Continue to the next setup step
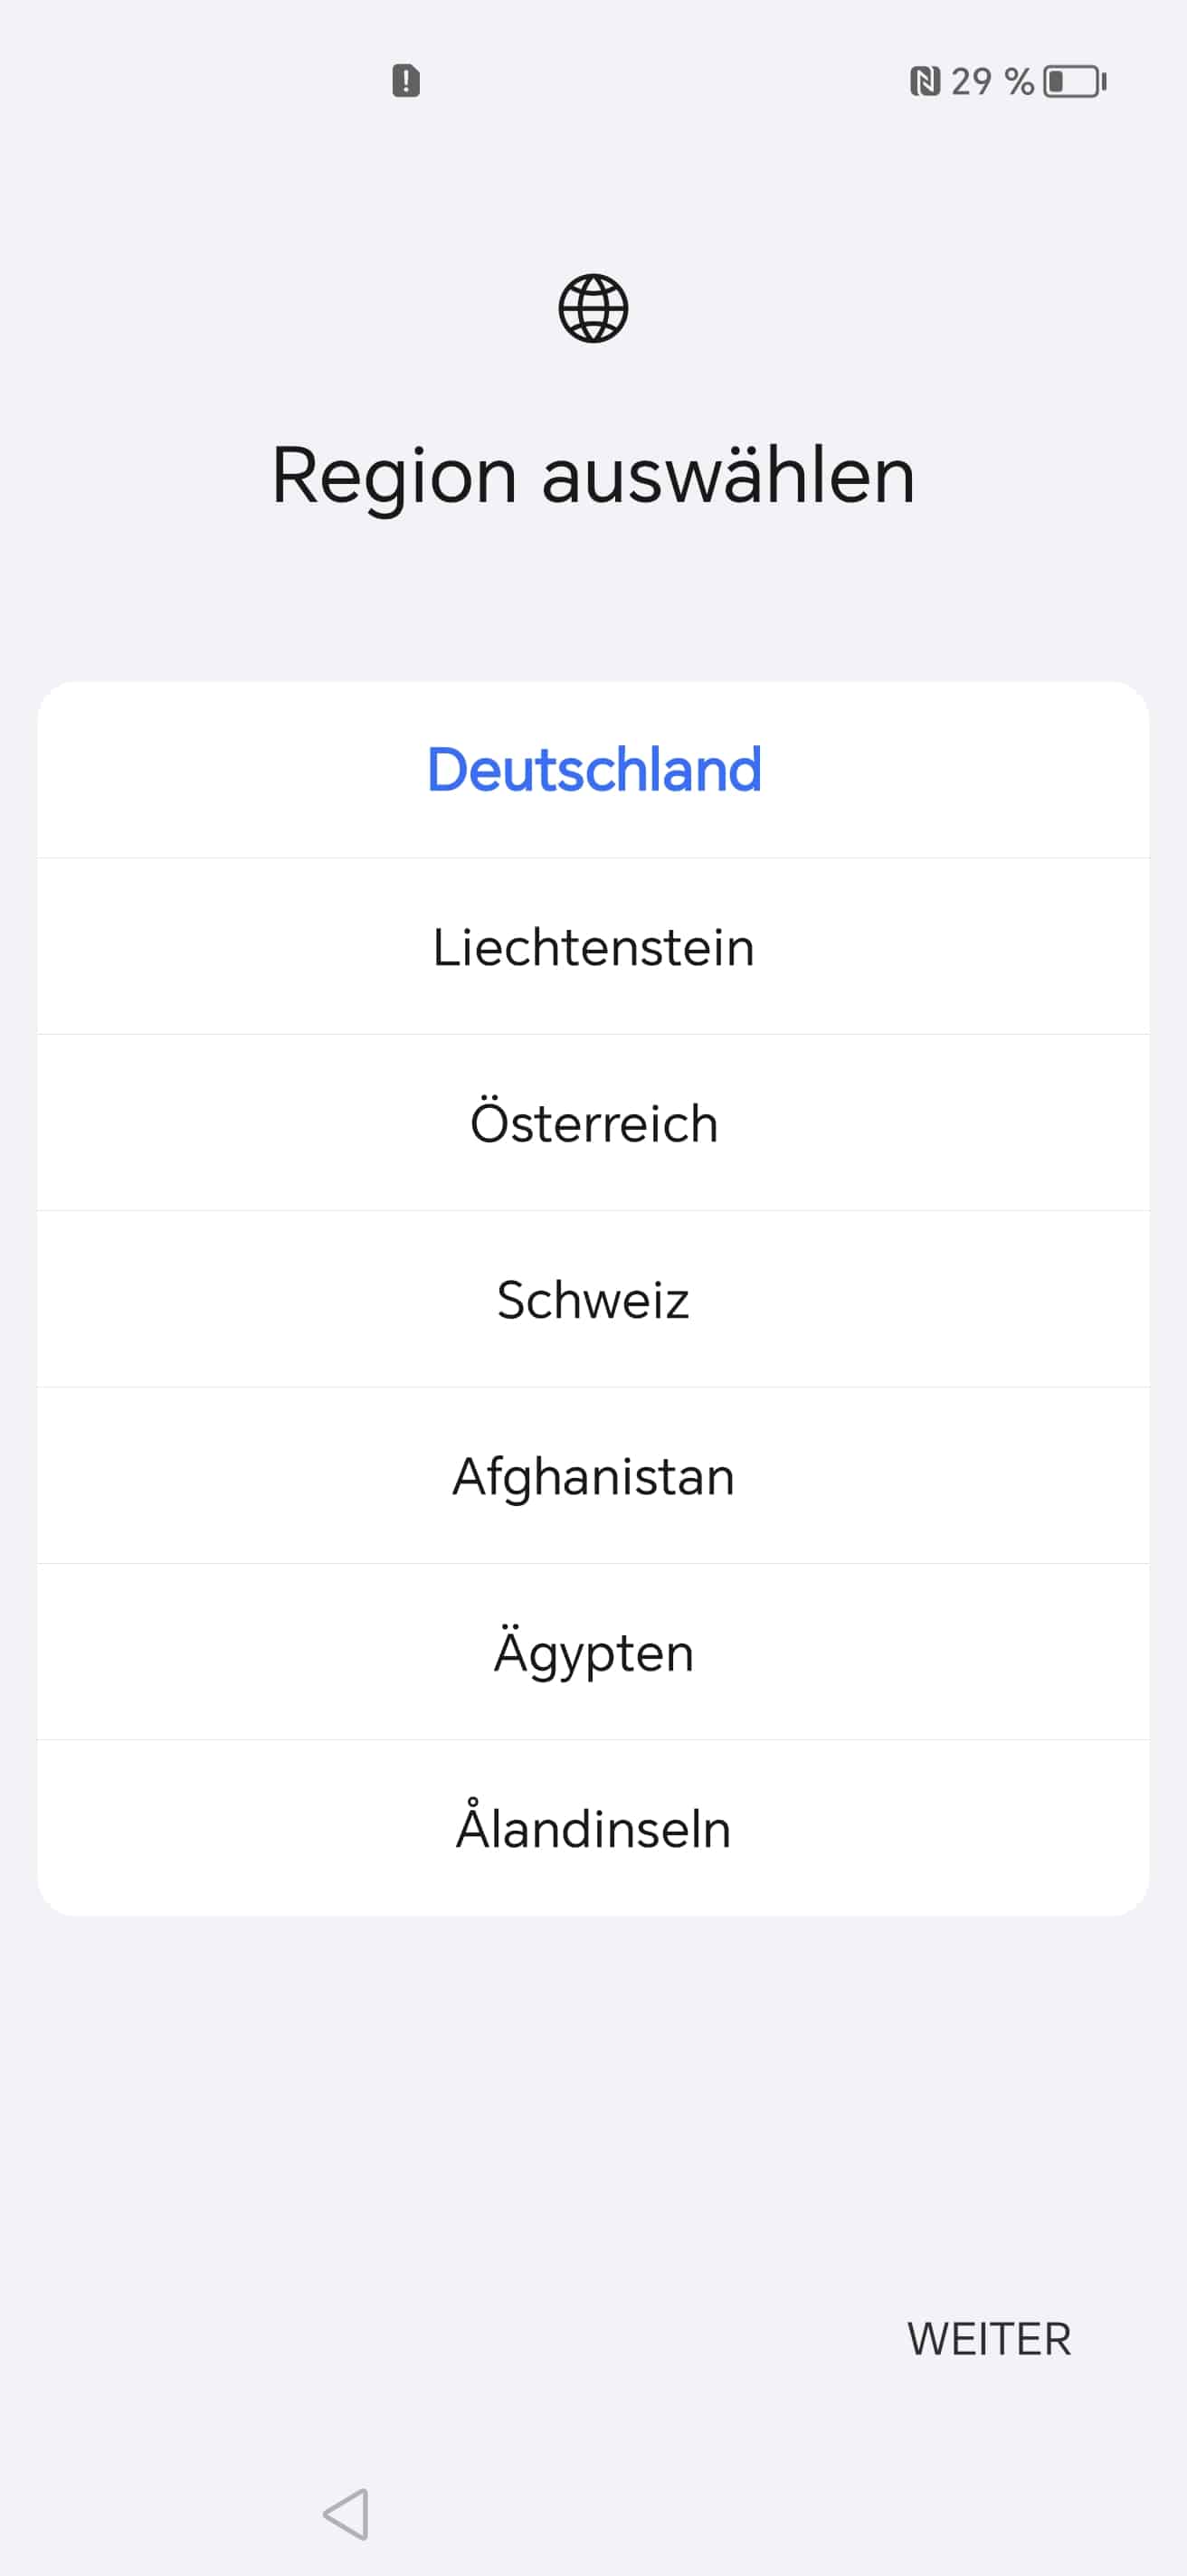 tap(988, 2339)
